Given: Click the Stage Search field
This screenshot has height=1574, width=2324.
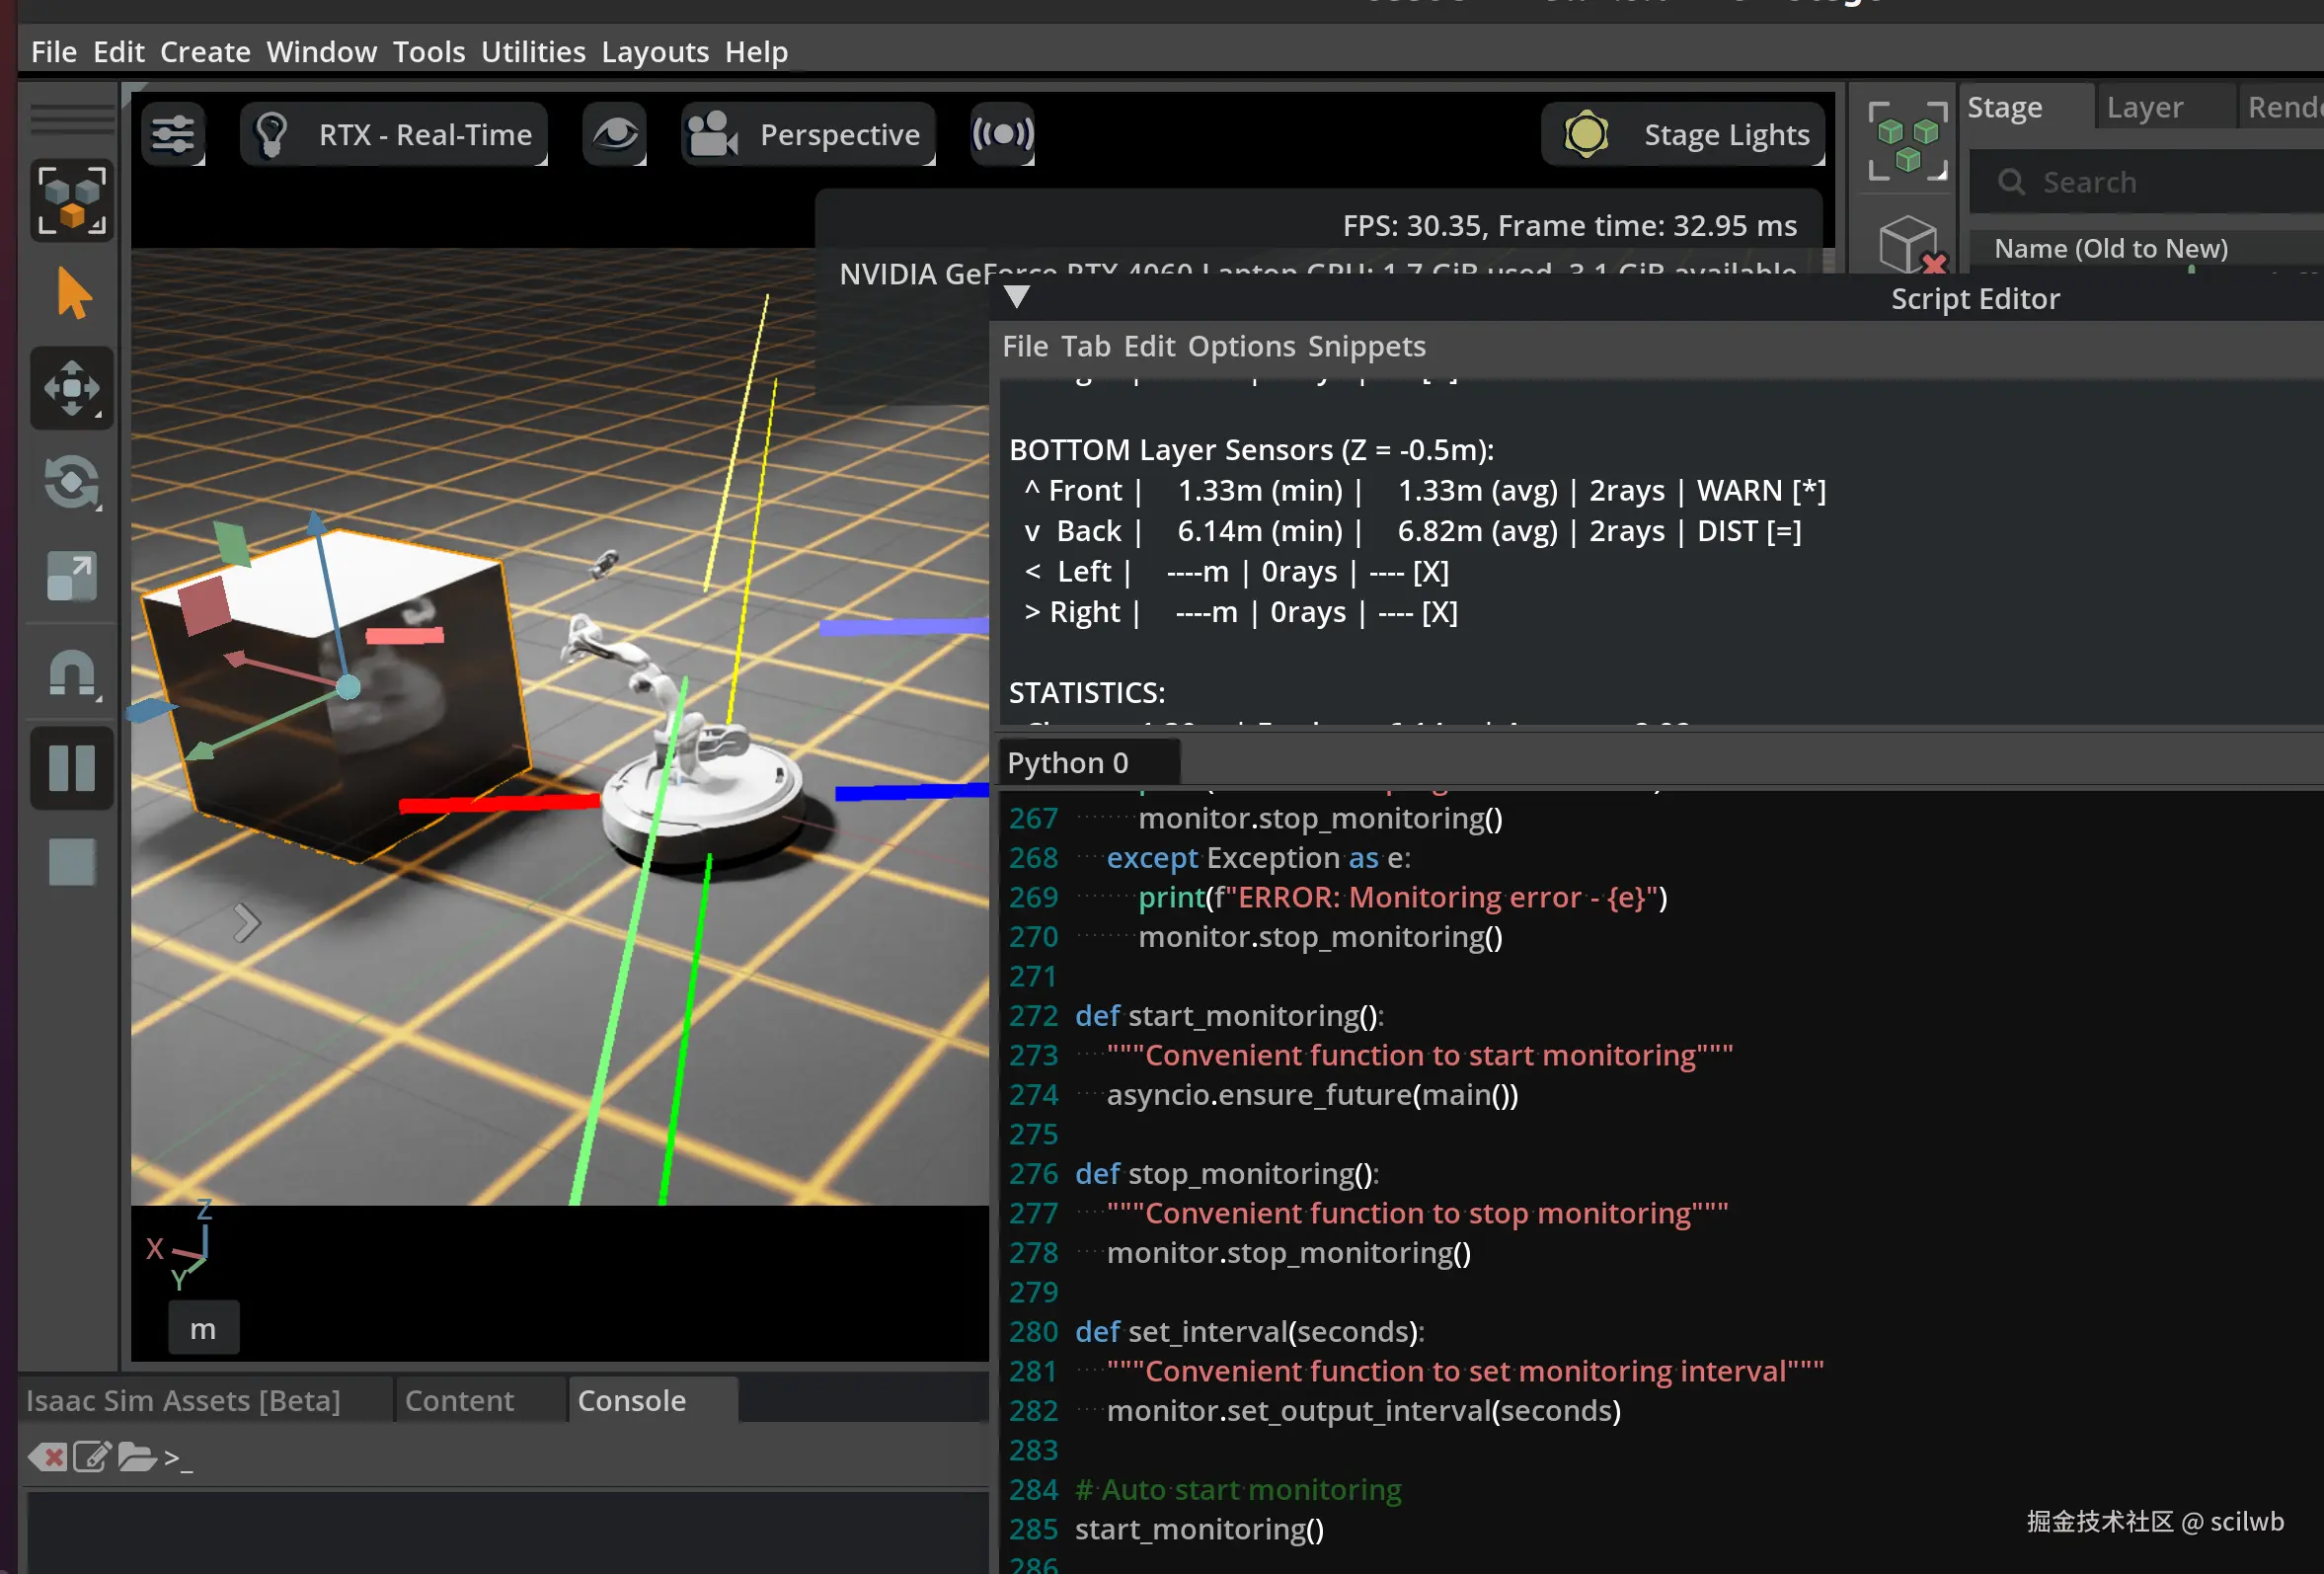Looking at the screenshot, I should [x=2150, y=182].
